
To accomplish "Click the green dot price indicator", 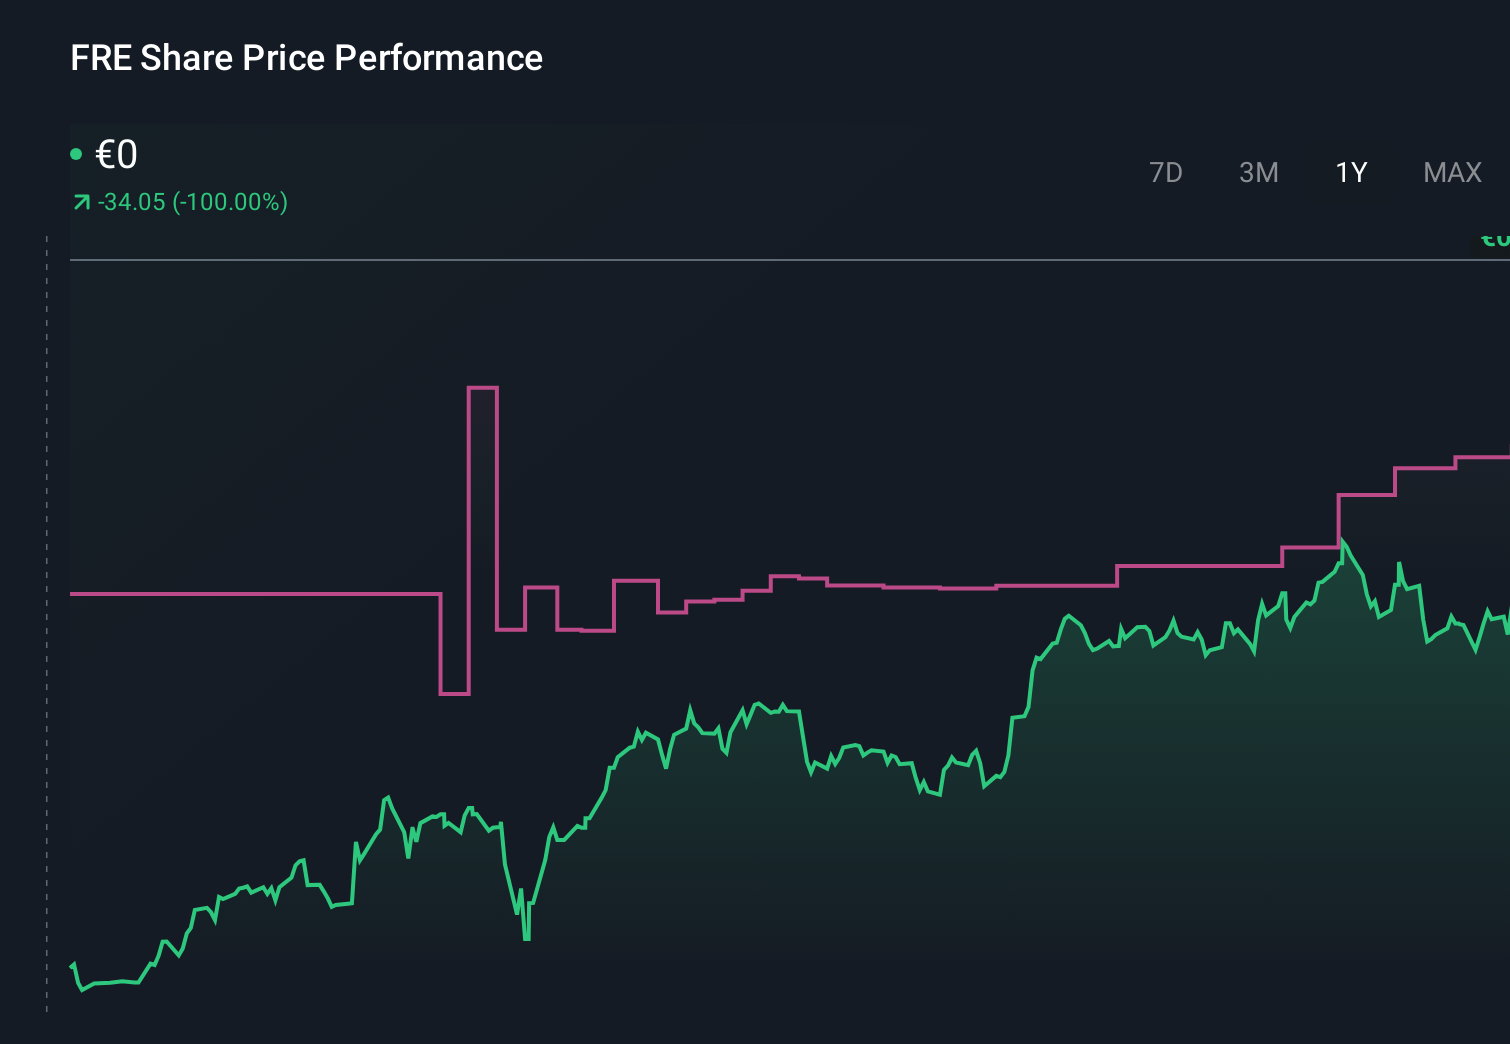I will pos(77,153).
